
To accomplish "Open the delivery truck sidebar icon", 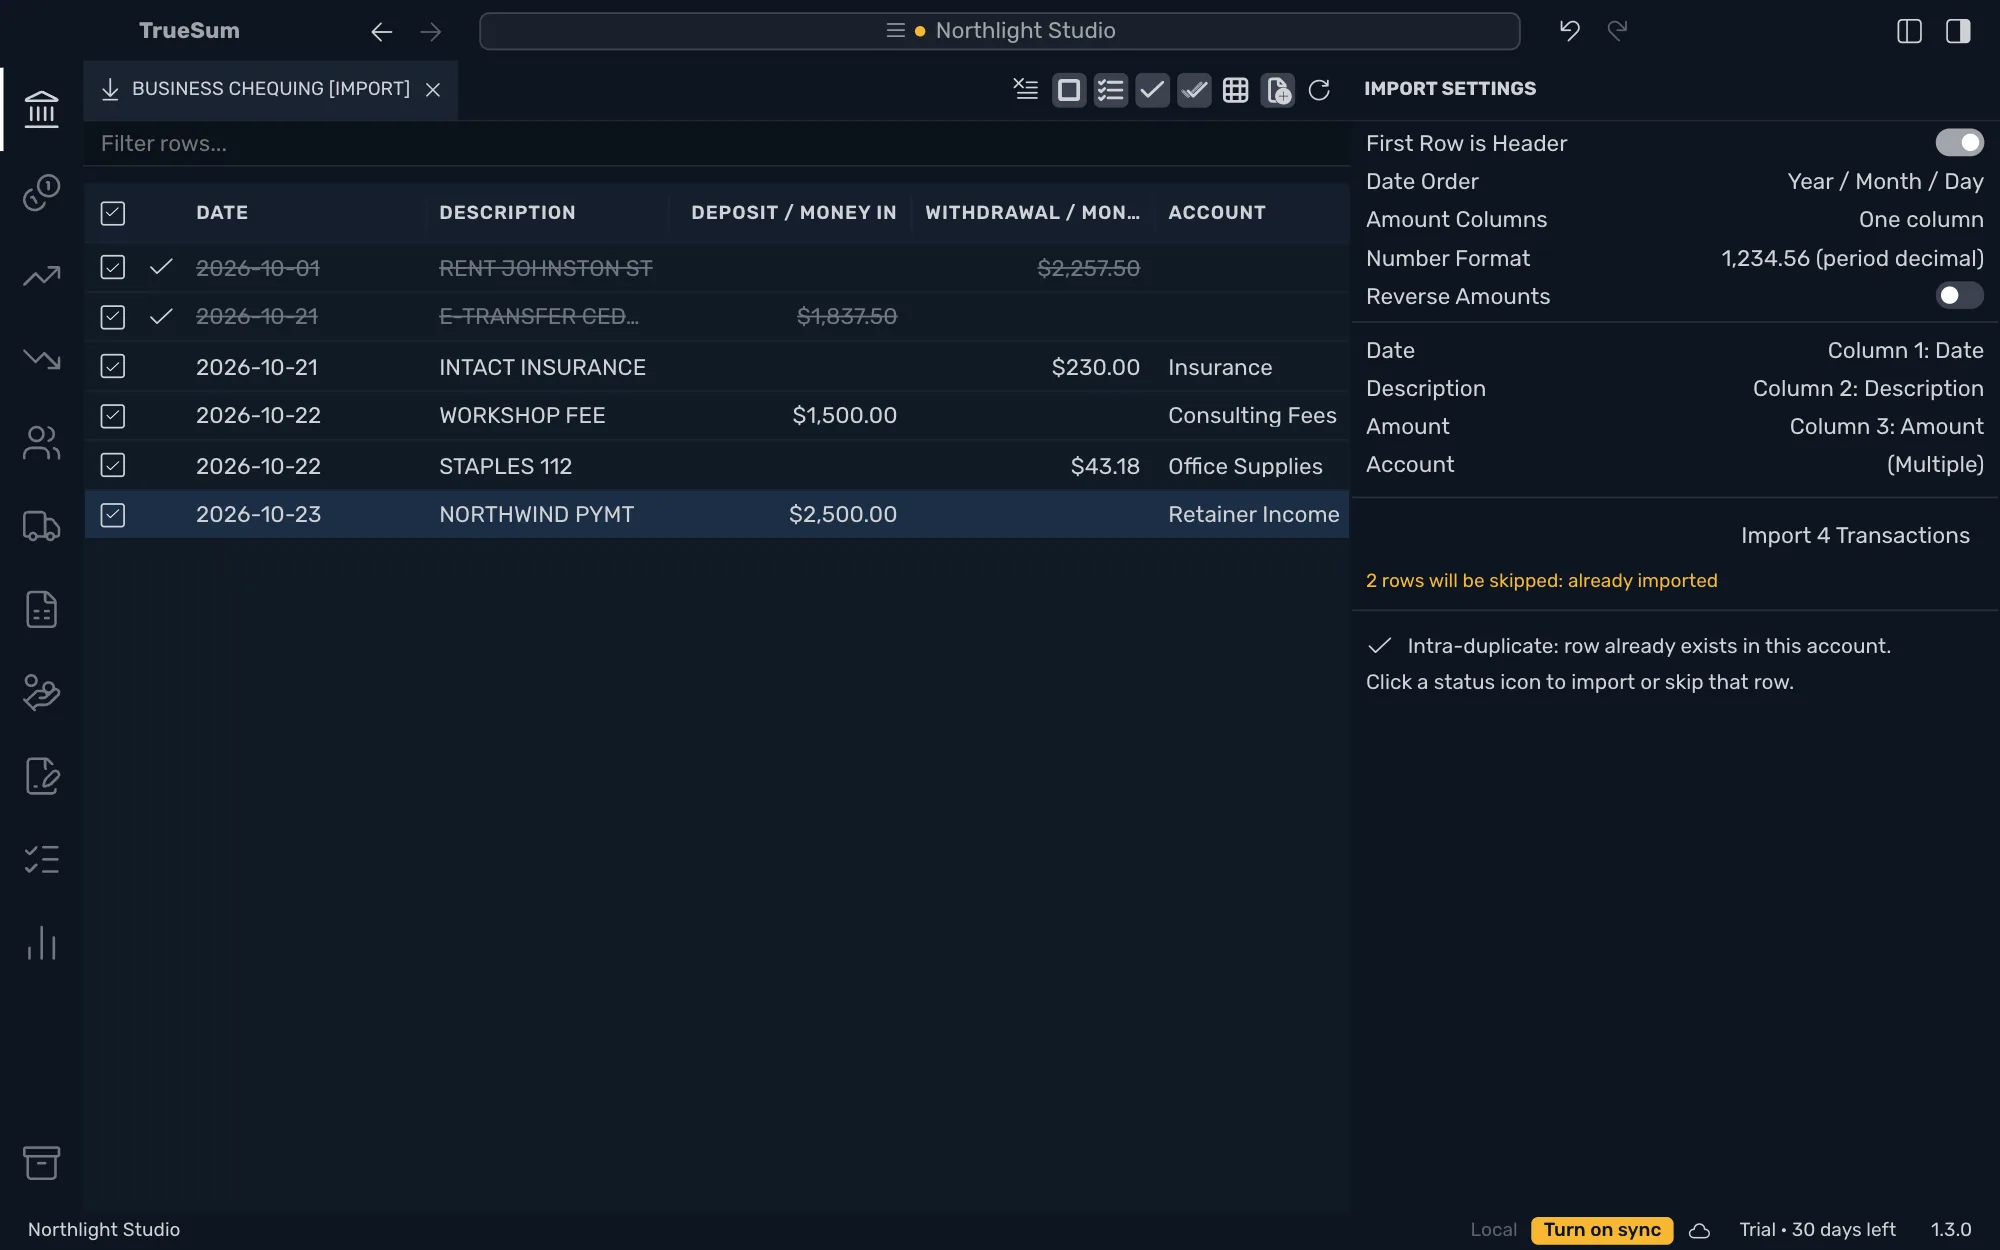I will point(41,525).
